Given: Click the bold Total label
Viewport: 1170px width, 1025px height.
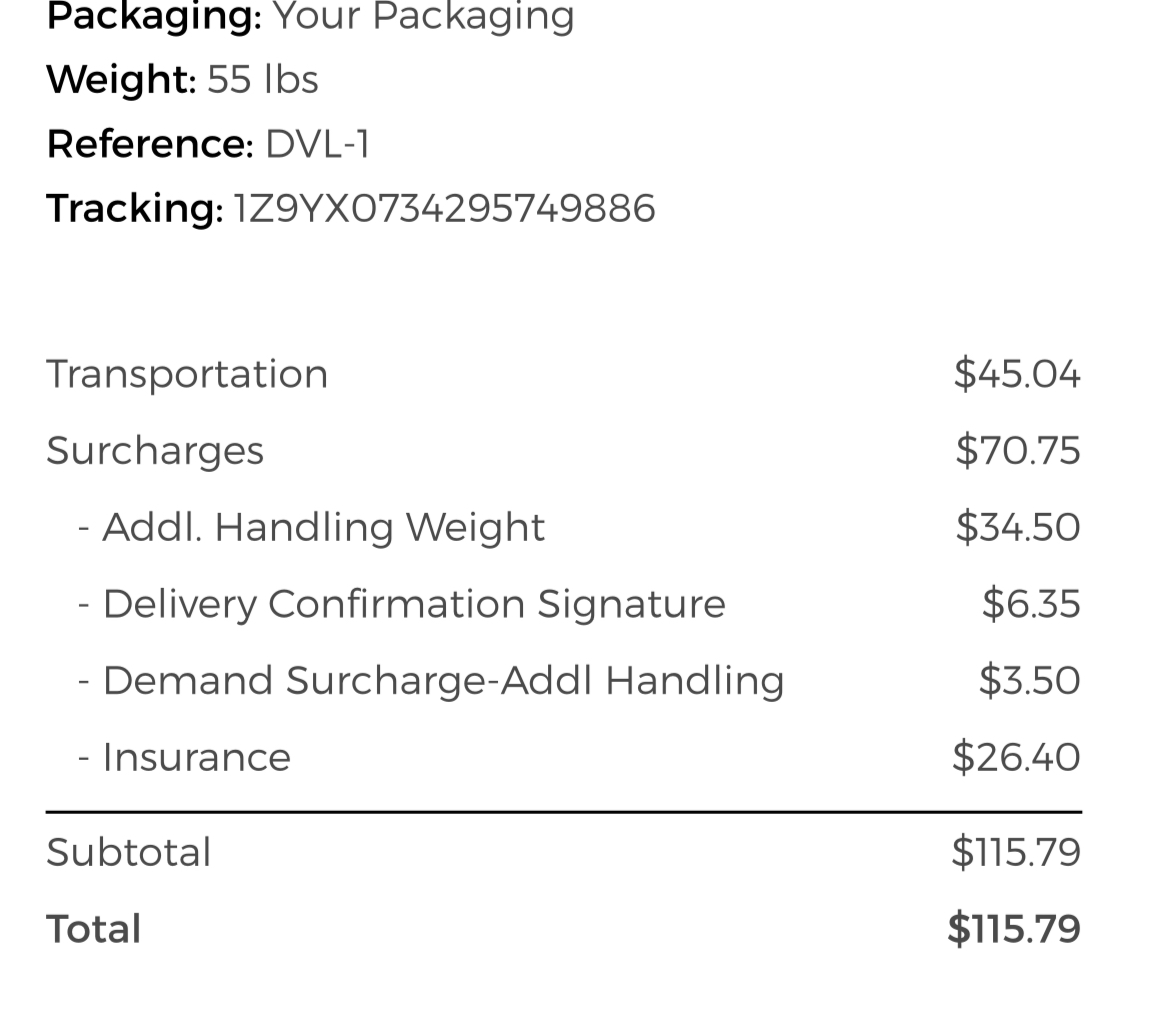Looking at the screenshot, I should pos(94,929).
